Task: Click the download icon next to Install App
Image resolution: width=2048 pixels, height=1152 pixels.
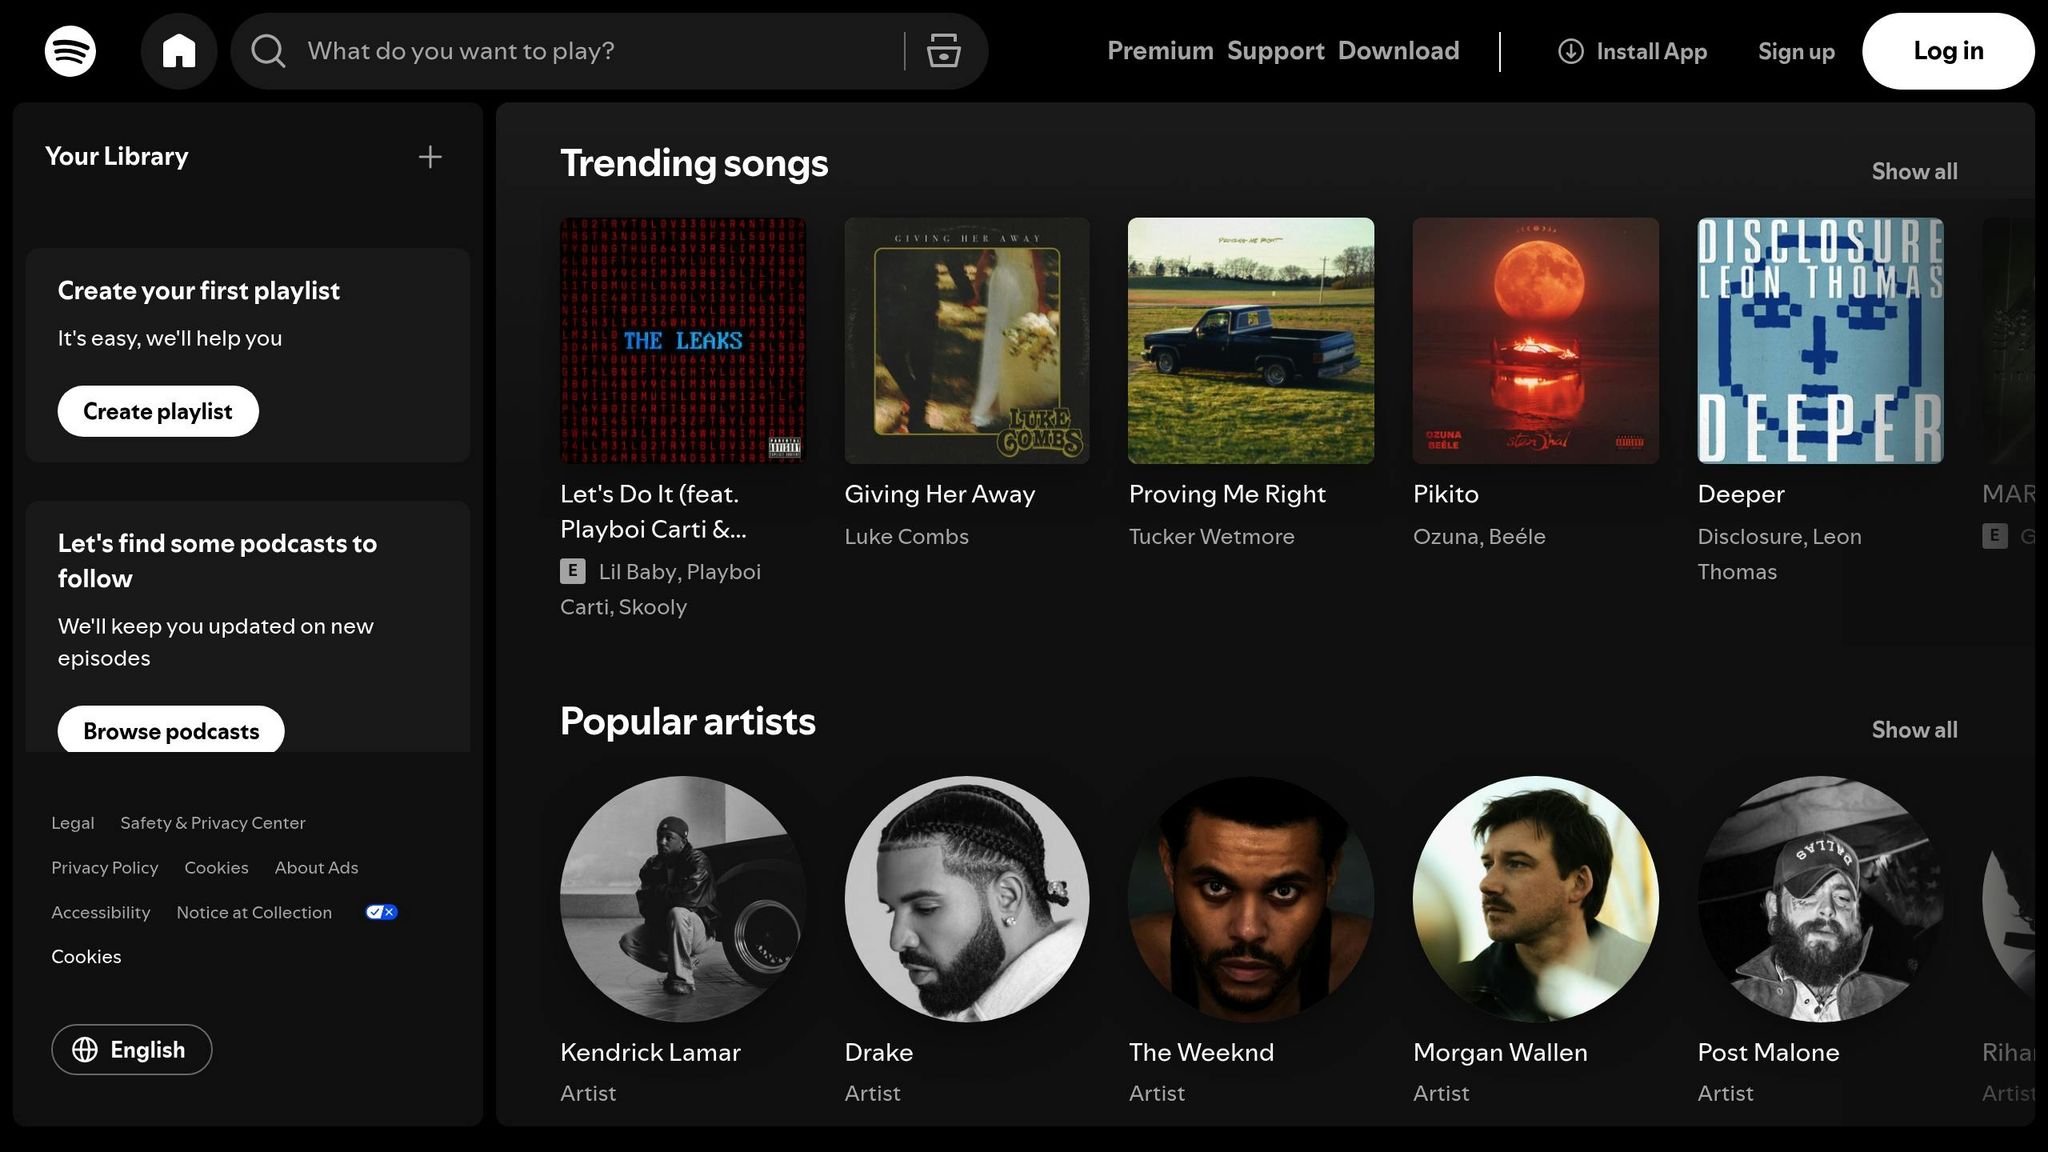Action: [x=1571, y=51]
